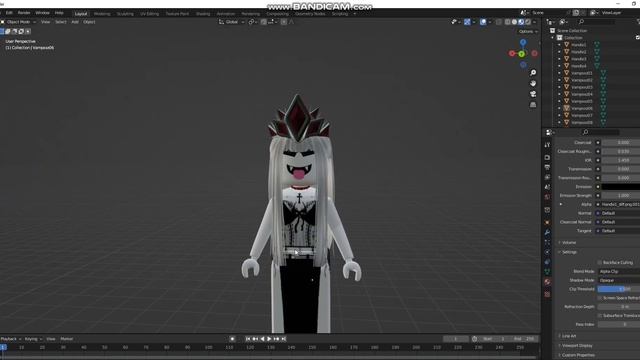Open the Object Data mesh tab icon

(x=547, y=272)
